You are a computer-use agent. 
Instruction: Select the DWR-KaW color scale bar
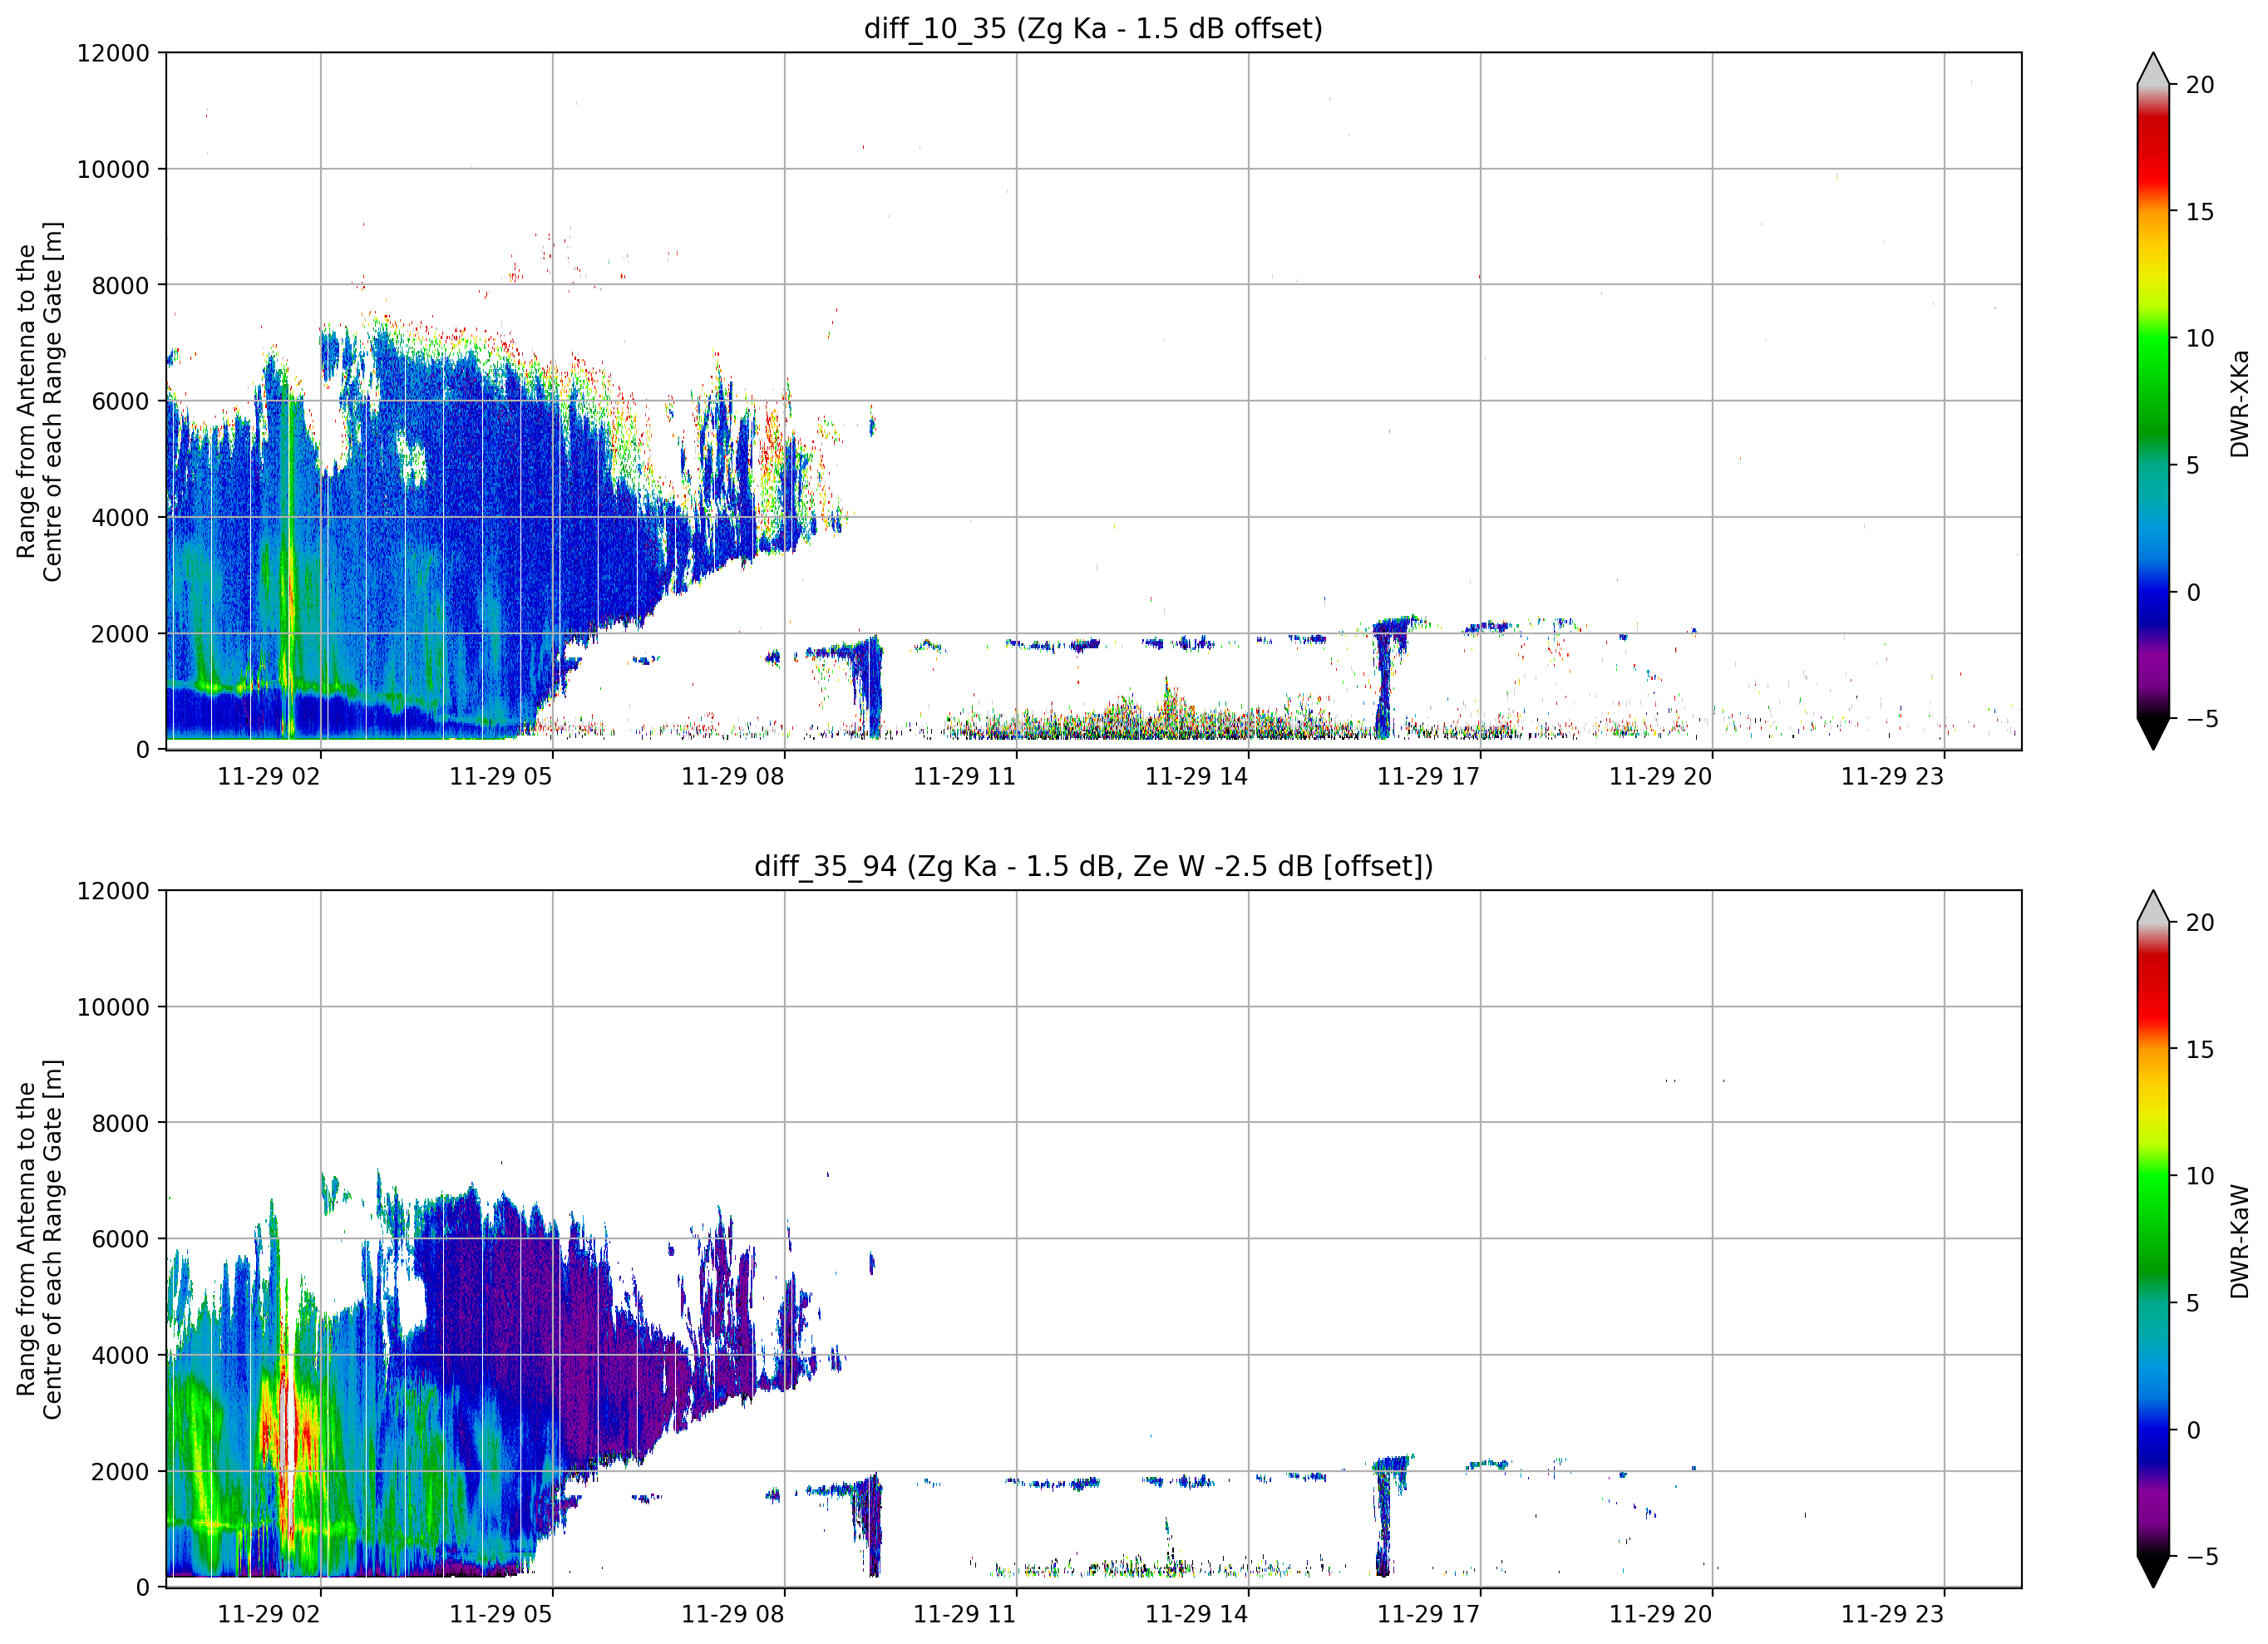pos(2153,1239)
